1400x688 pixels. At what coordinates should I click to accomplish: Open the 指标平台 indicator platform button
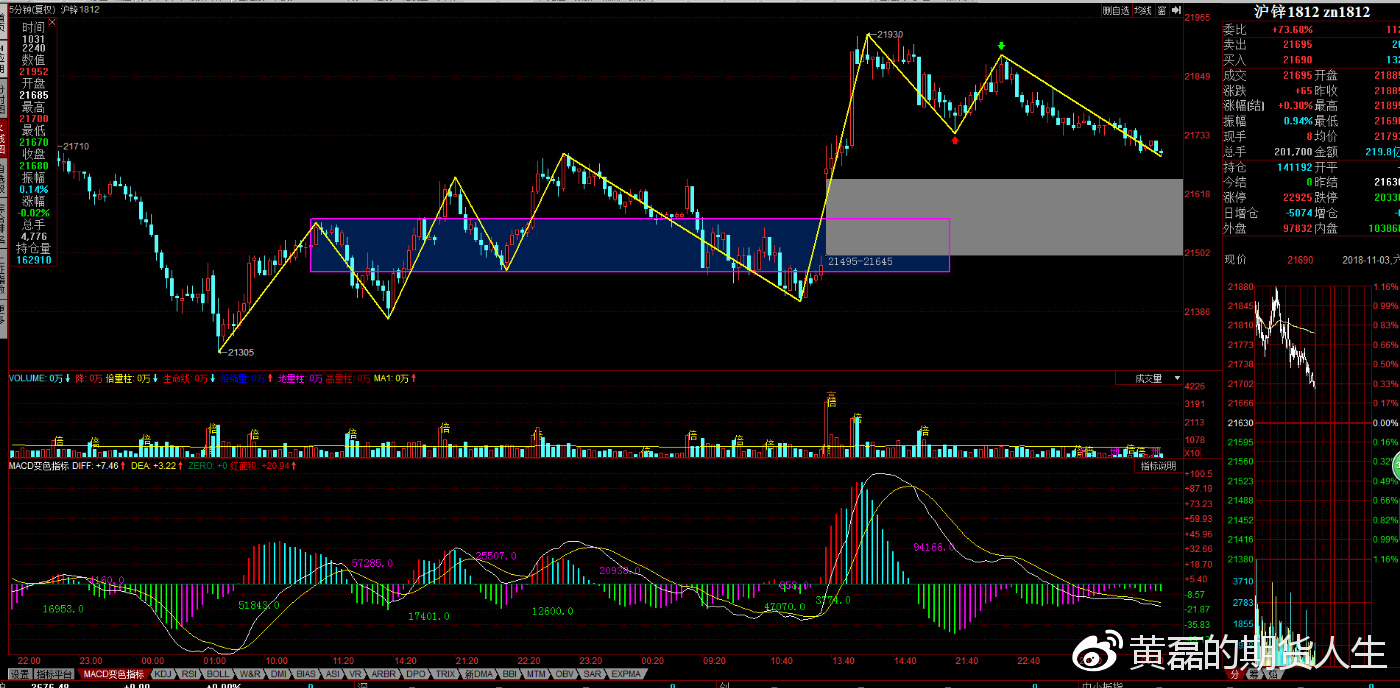click(x=55, y=674)
